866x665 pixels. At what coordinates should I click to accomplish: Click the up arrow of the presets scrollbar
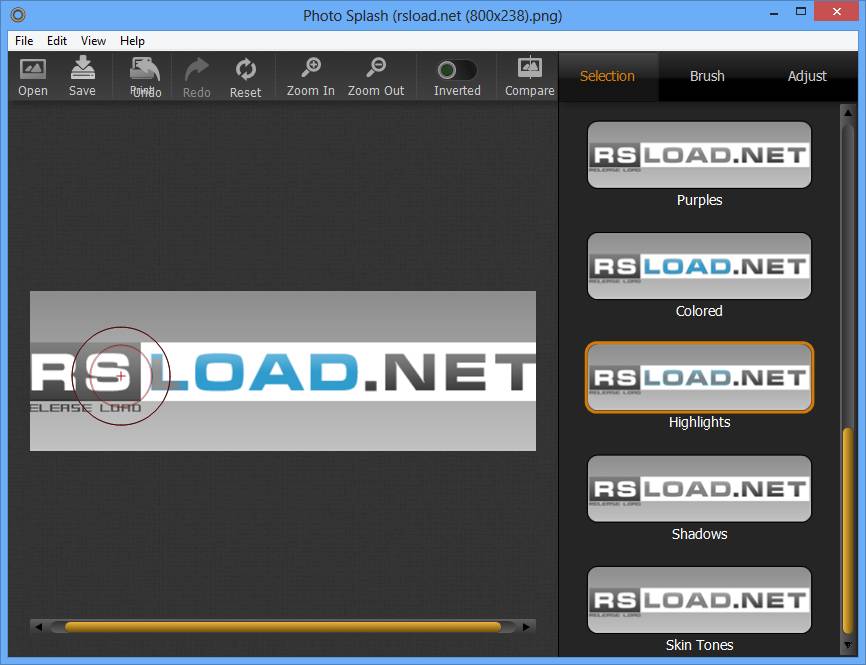(848, 113)
